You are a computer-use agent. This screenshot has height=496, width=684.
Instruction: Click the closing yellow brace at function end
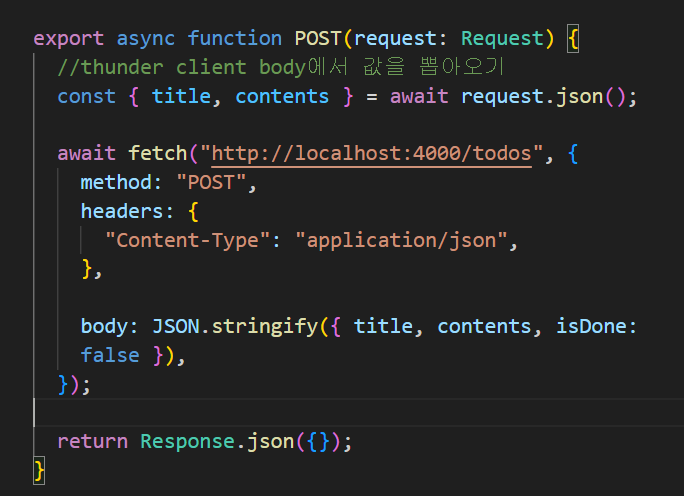[39, 471]
